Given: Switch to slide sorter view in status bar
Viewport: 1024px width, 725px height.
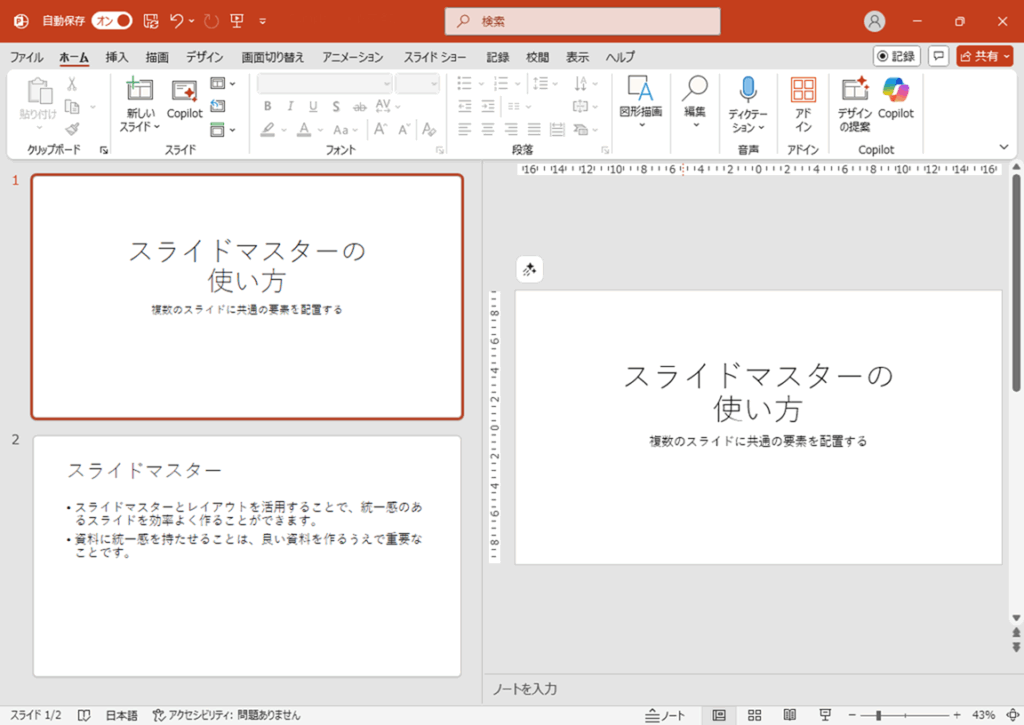Looking at the screenshot, I should (754, 715).
